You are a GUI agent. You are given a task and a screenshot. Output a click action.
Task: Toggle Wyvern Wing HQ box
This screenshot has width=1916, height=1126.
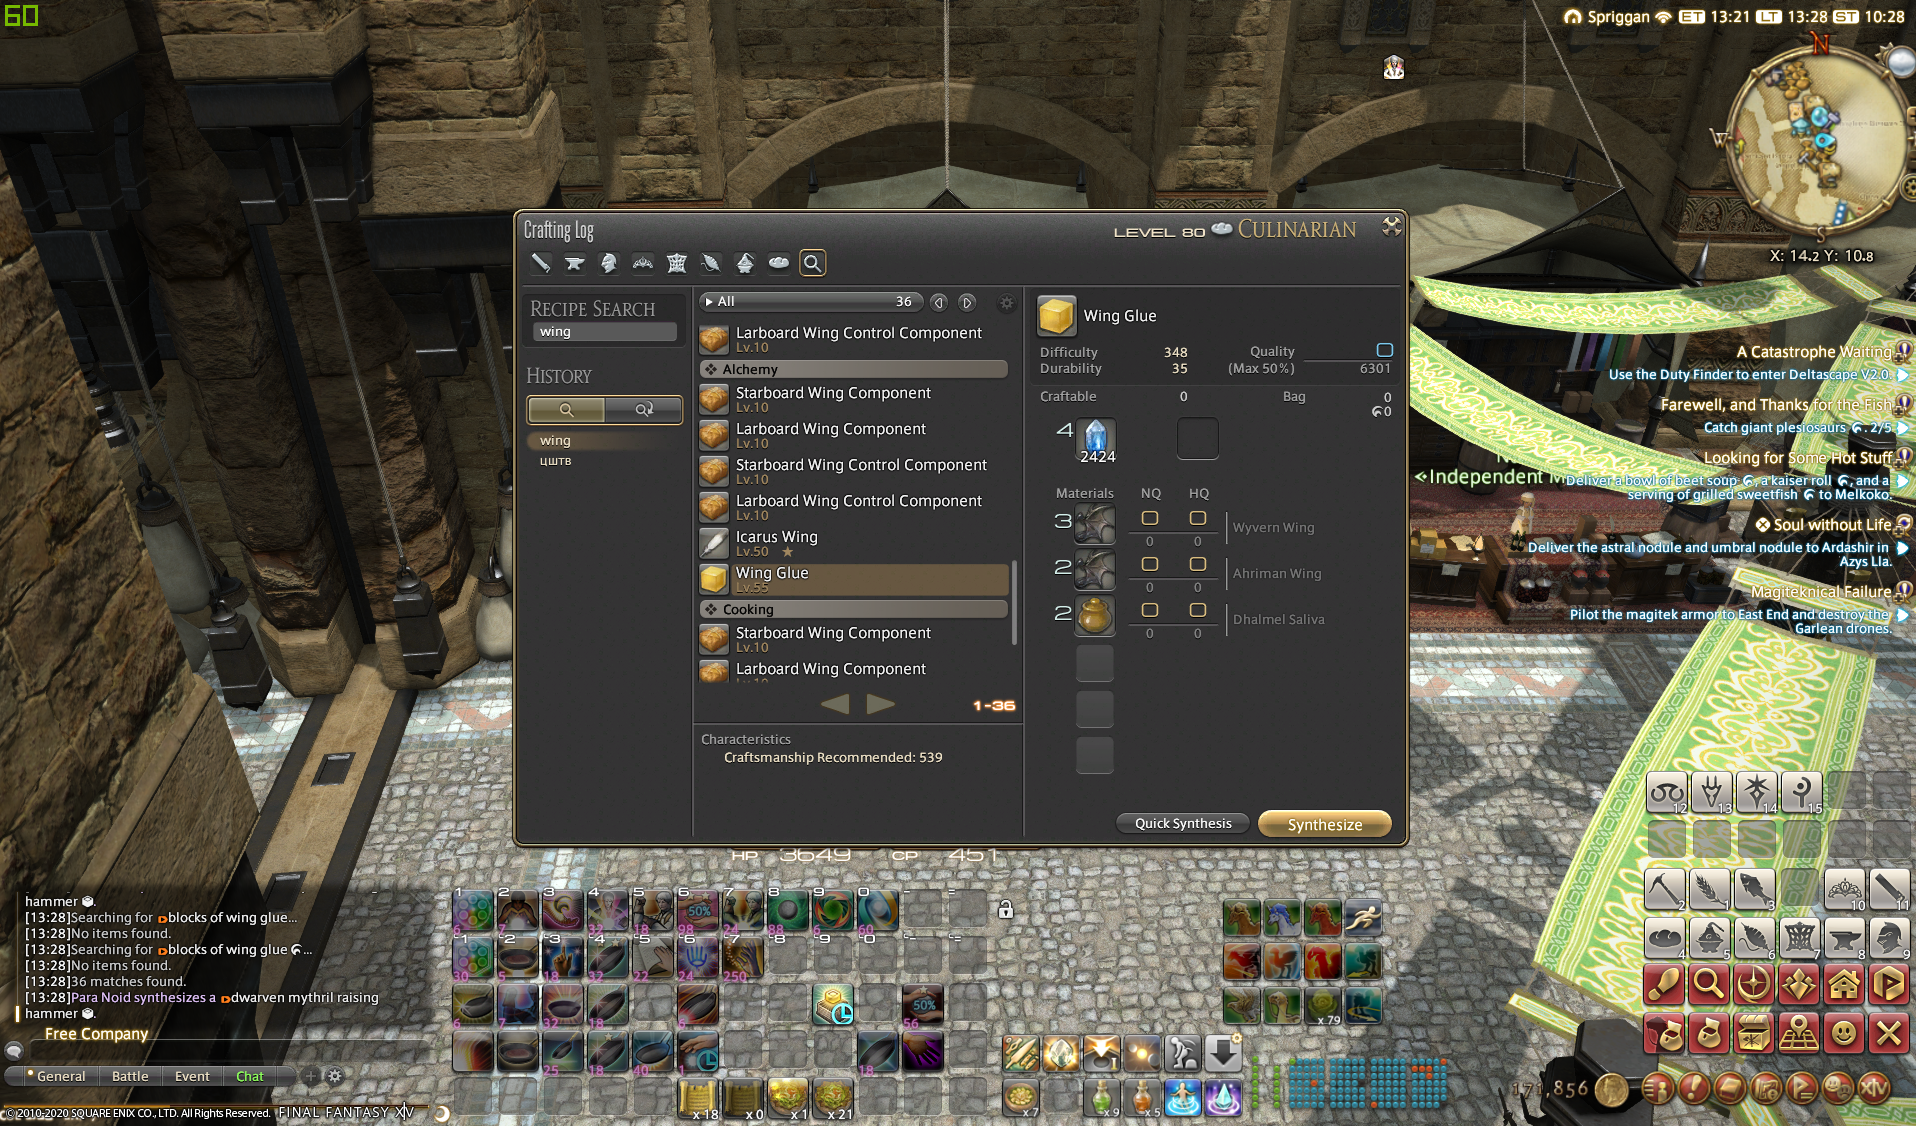click(x=1198, y=518)
